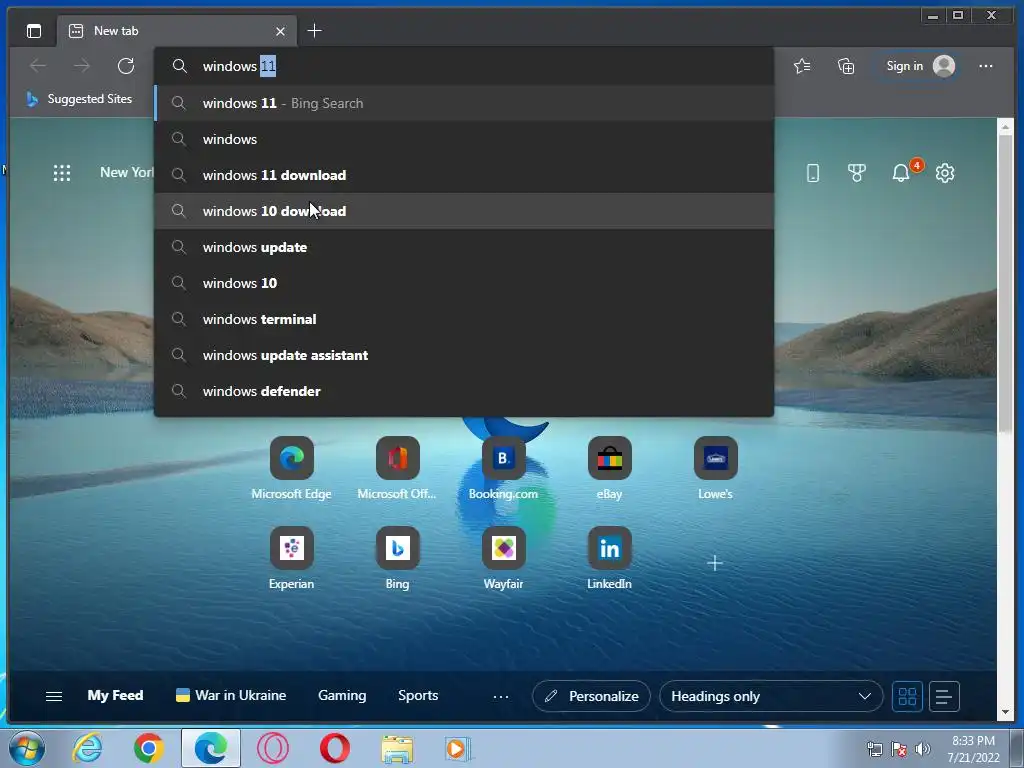Open the feed hamburger menu
The width and height of the screenshot is (1024, 768).
(x=54, y=696)
